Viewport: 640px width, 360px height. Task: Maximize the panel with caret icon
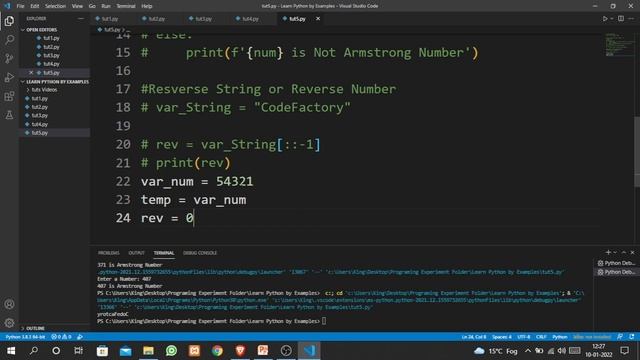(624, 253)
